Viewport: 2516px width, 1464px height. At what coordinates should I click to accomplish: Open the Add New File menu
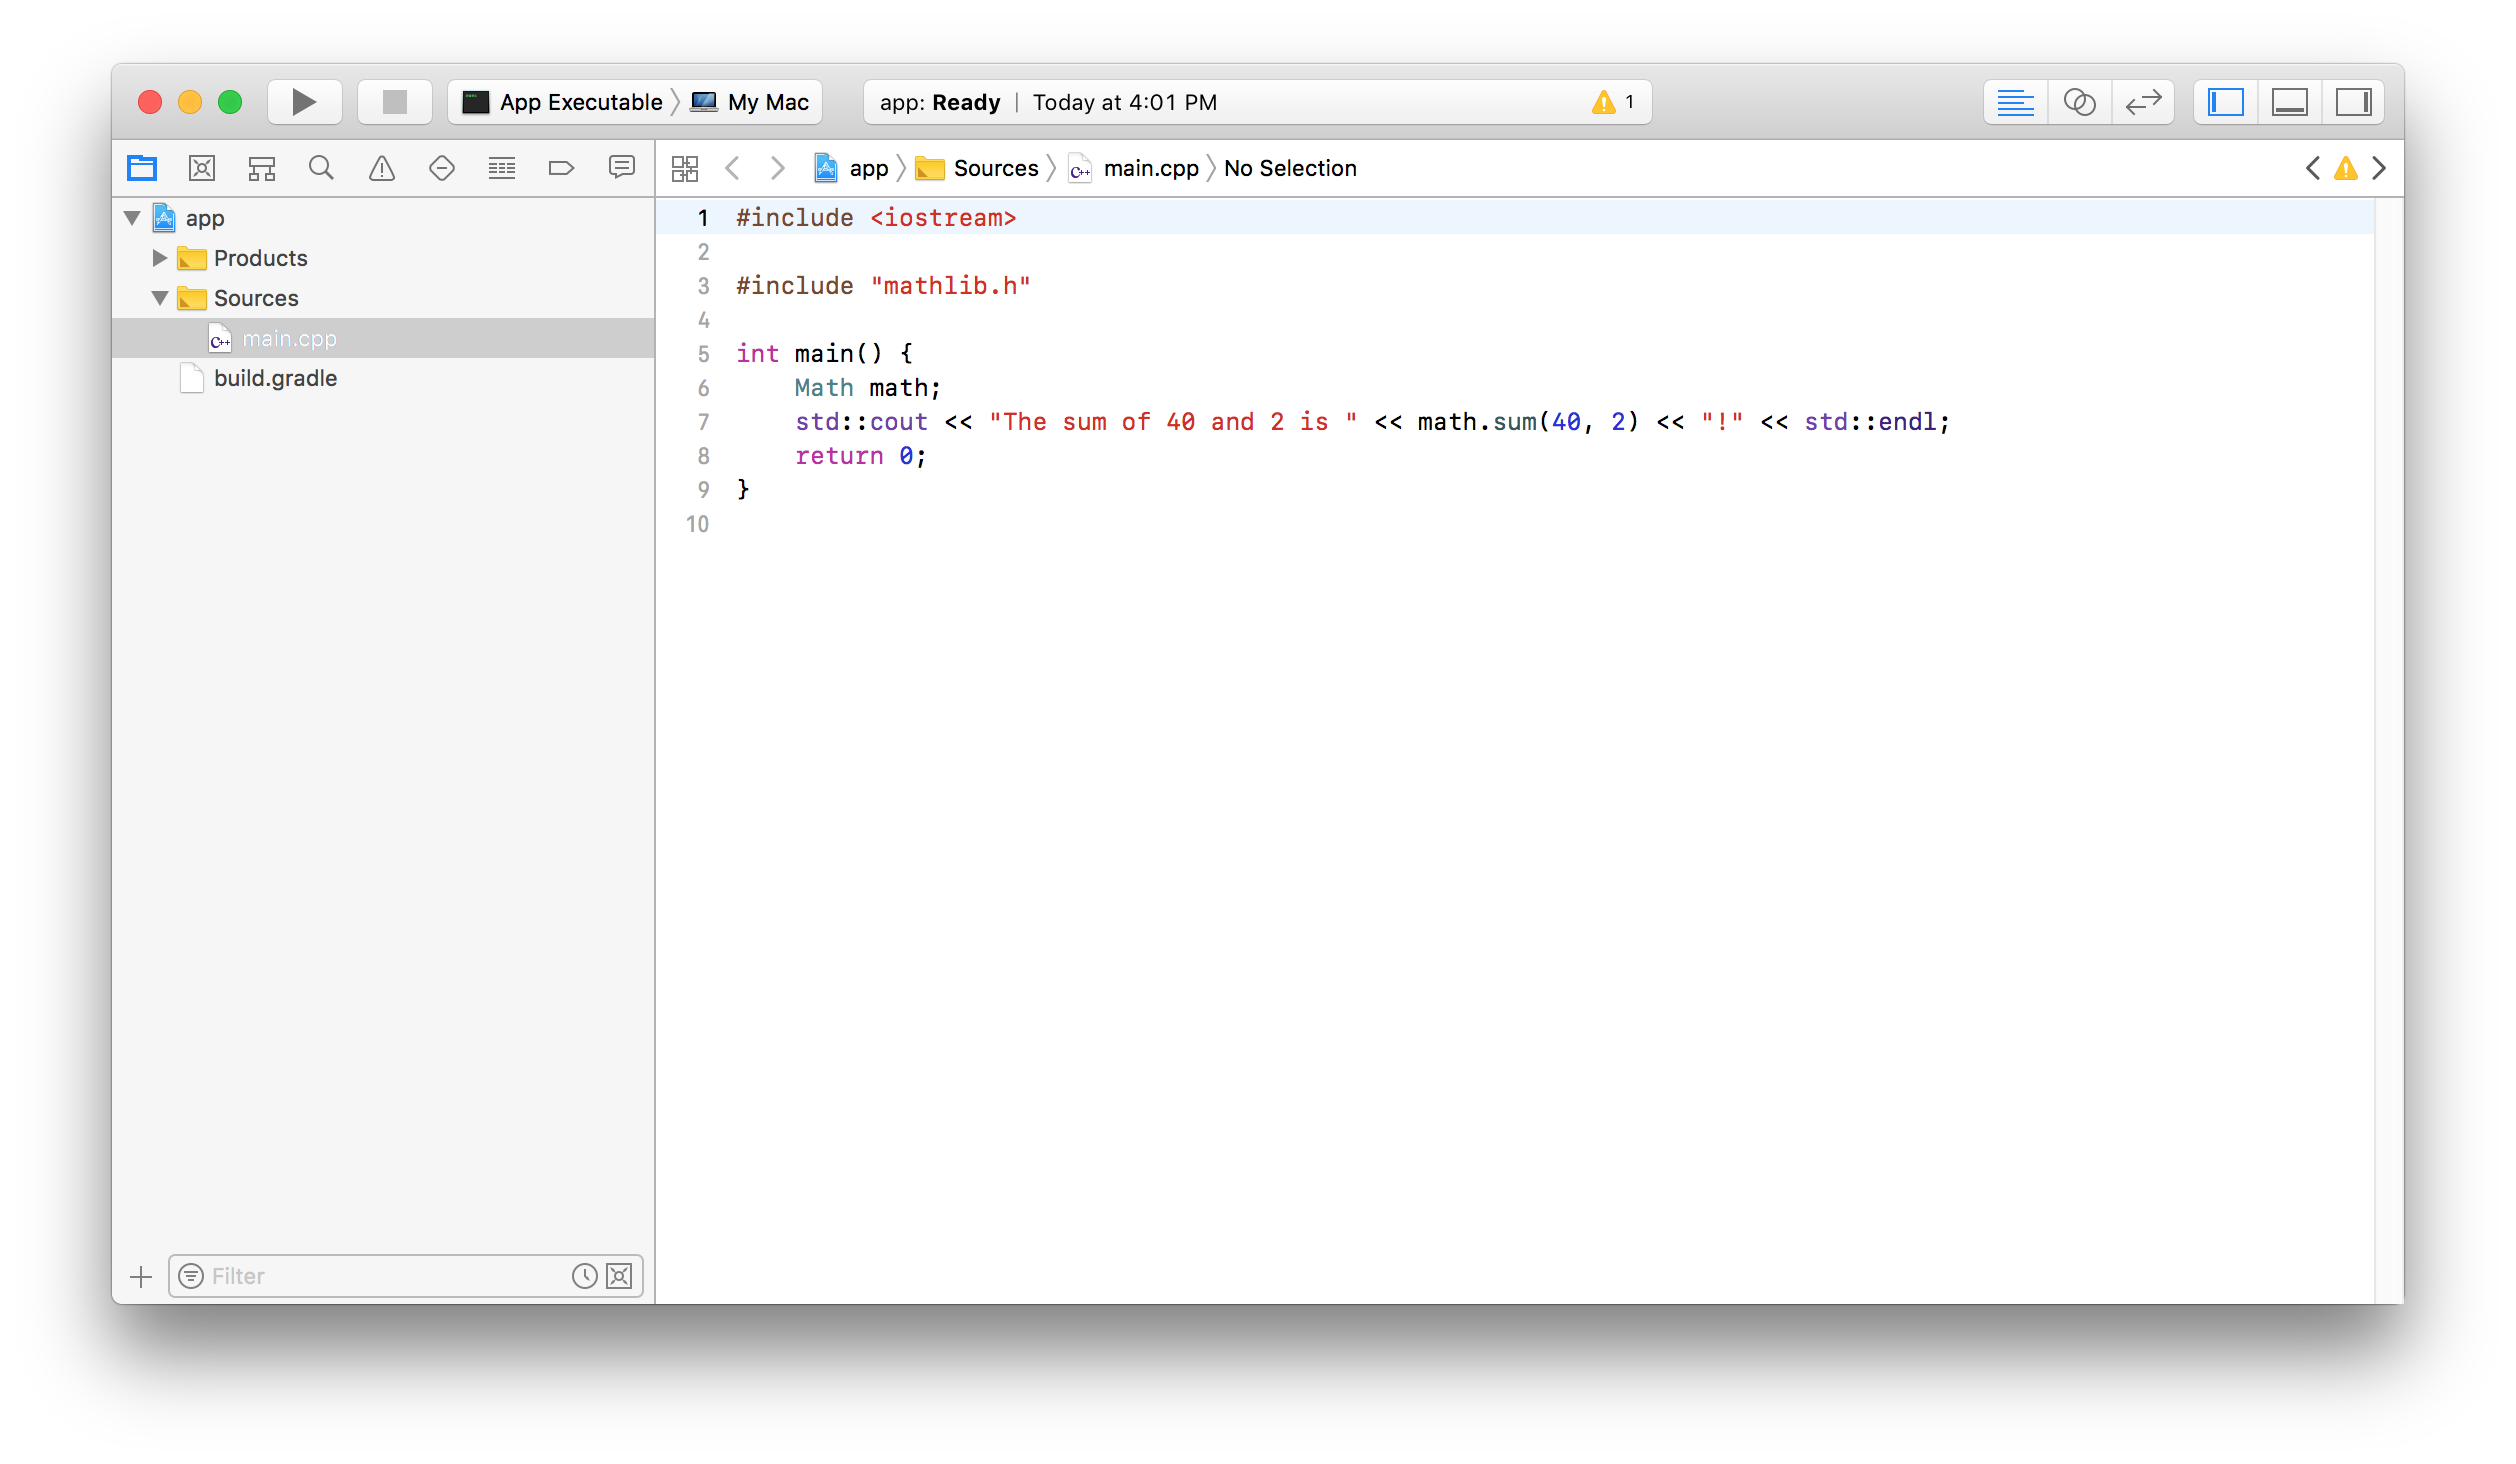click(139, 1274)
